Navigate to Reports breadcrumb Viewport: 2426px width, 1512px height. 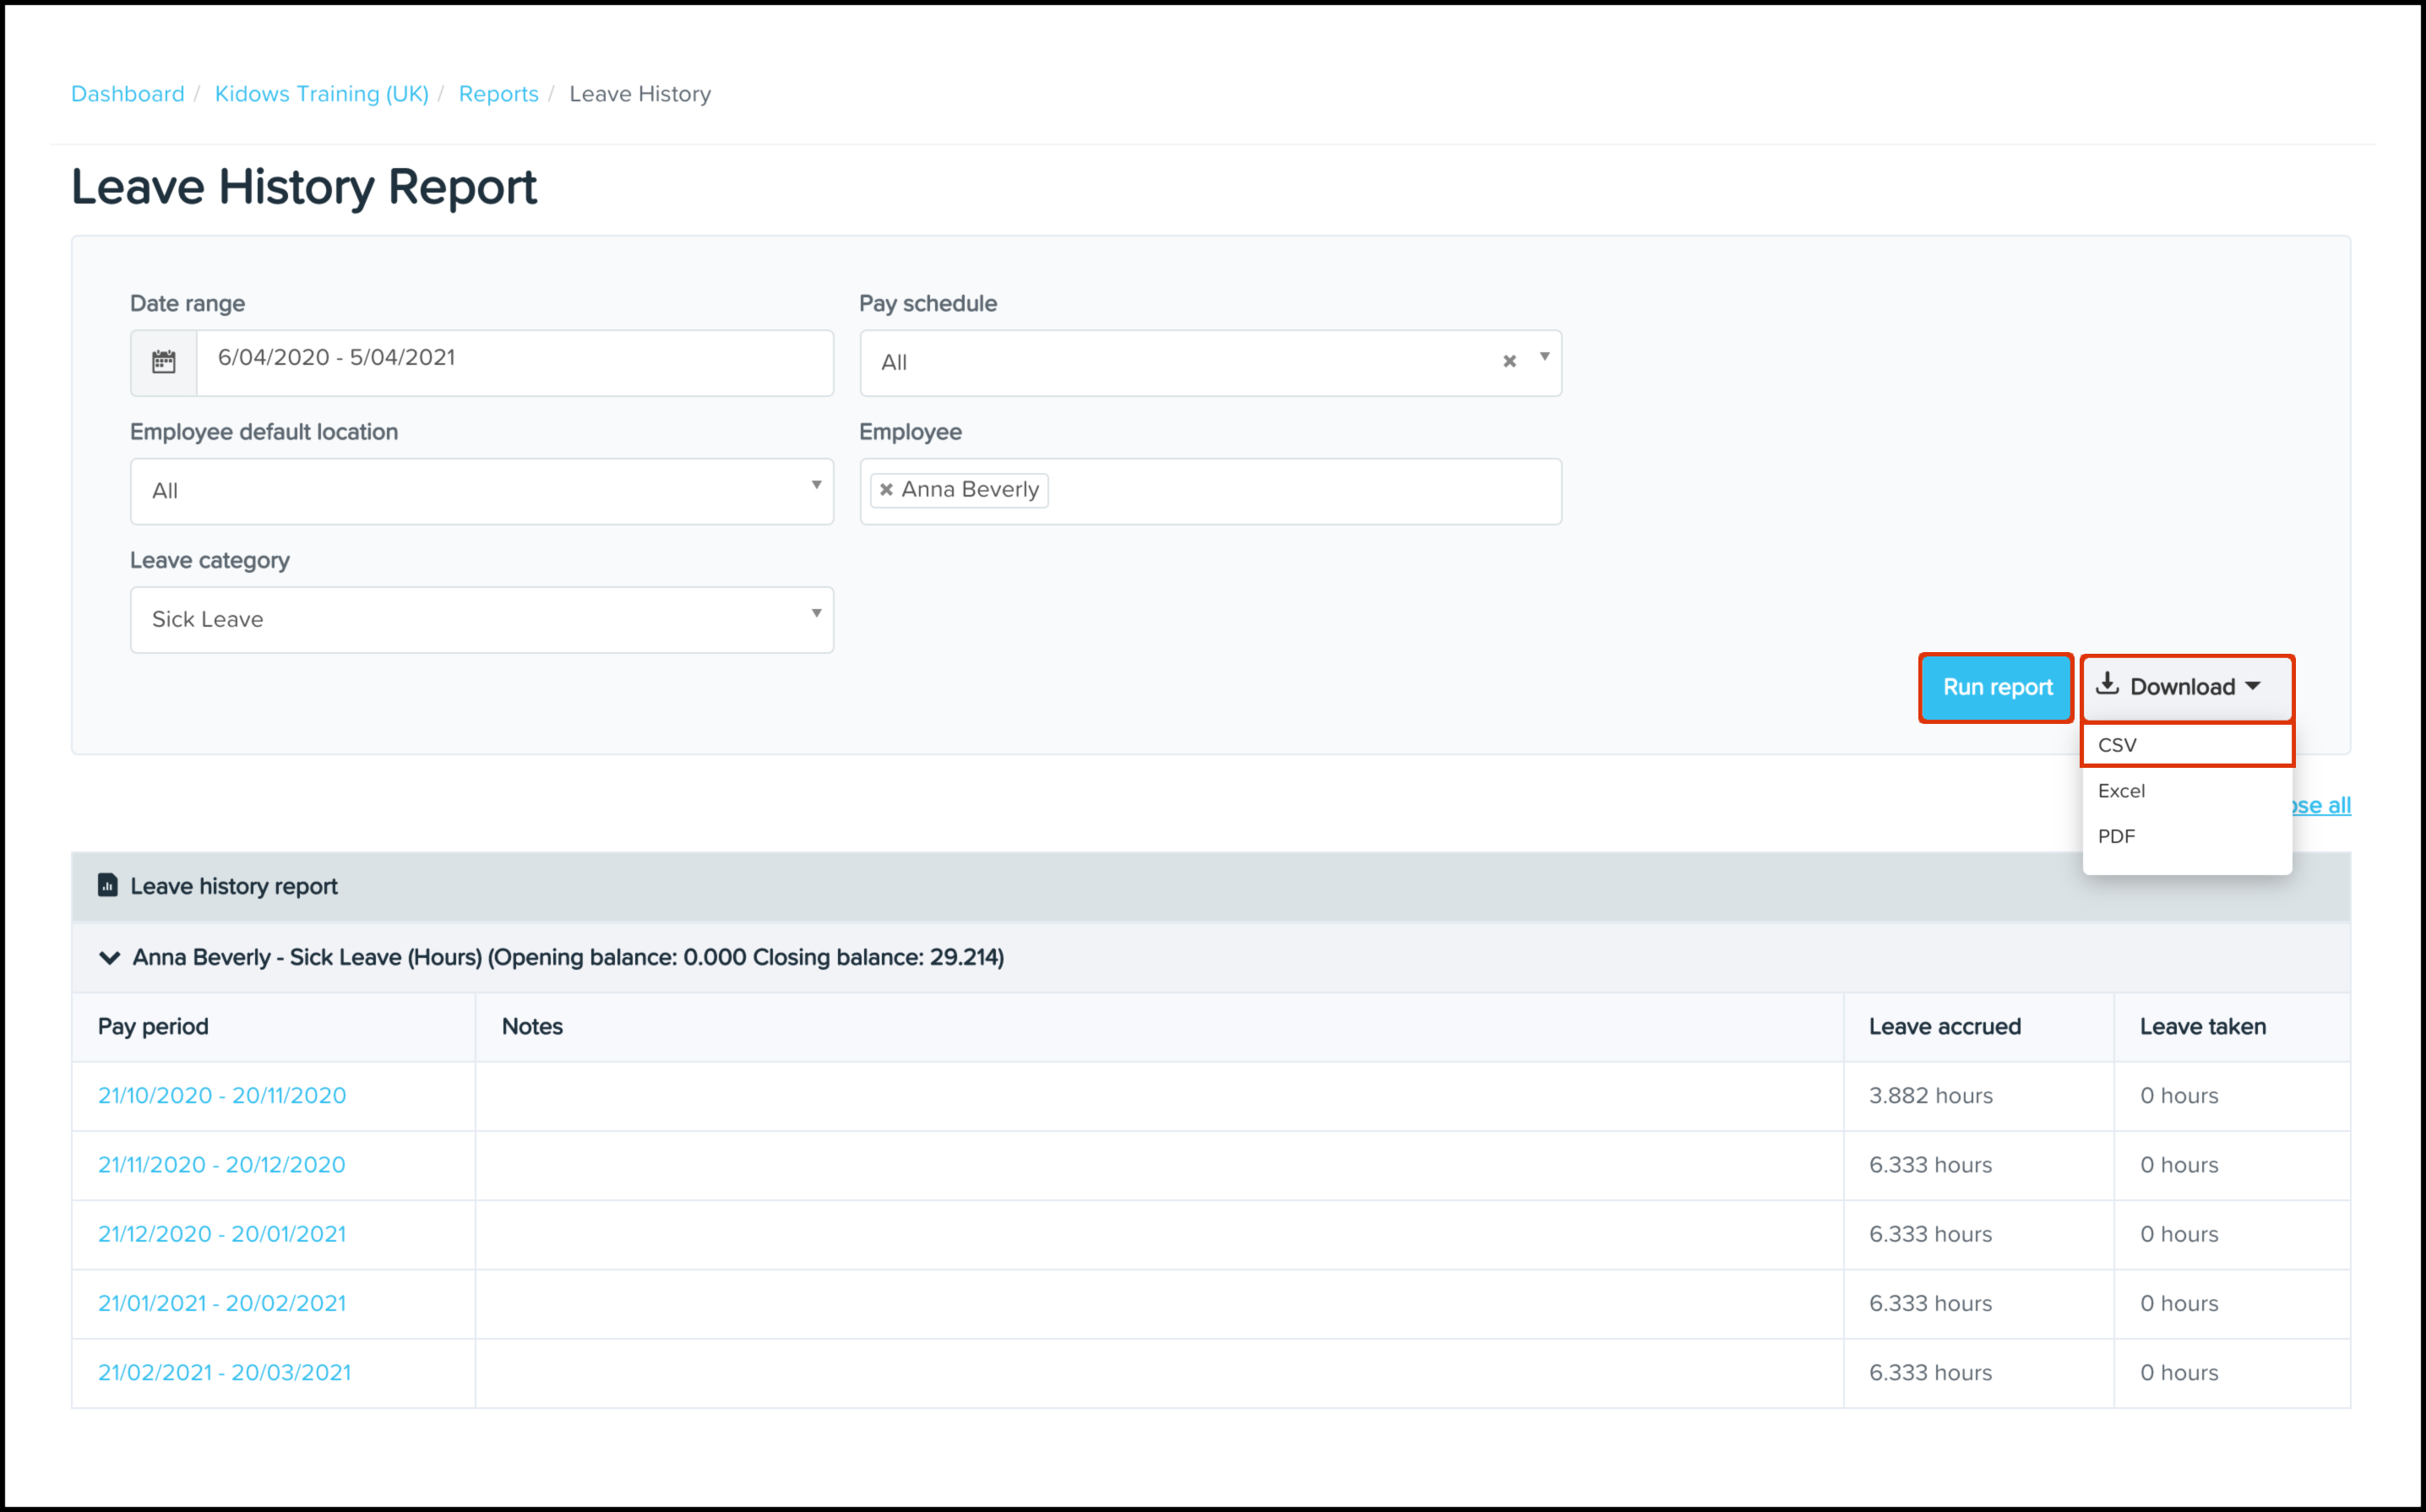point(498,94)
